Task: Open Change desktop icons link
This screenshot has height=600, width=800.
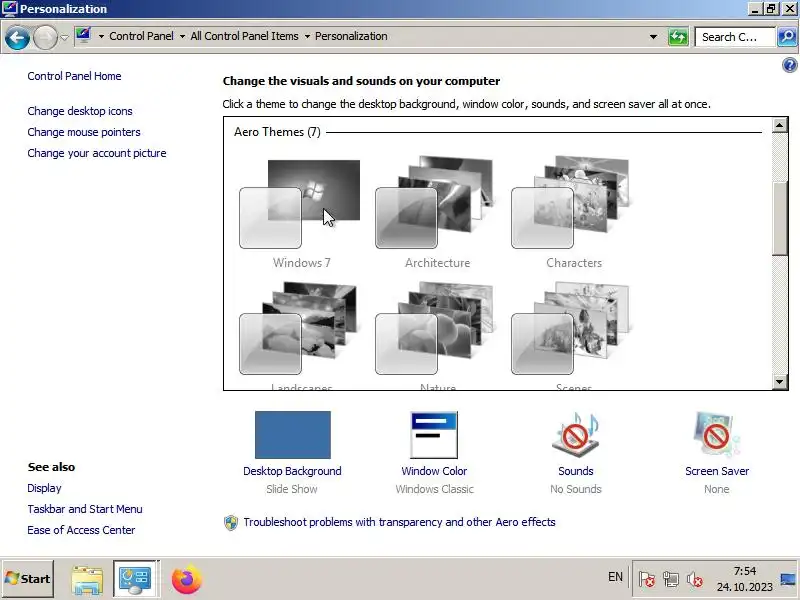Action: click(80, 111)
